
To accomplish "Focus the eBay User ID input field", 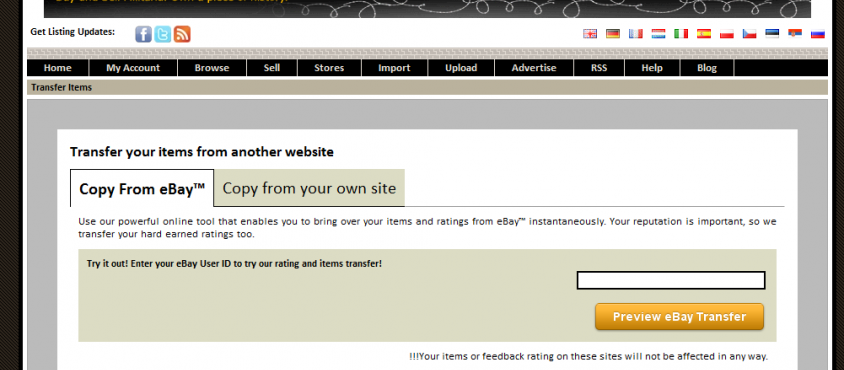I will 671,280.
